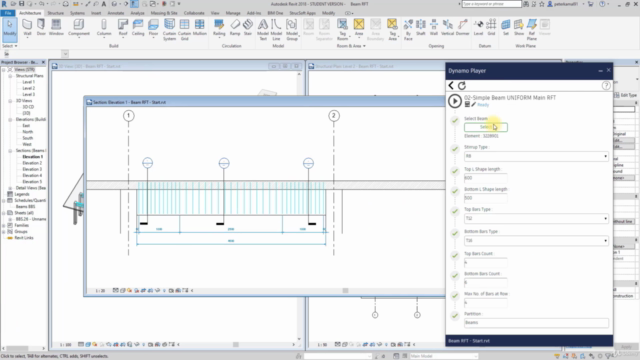Select the Model Text tool
Viewport: 640px width, 360px height.
pos(263,29)
